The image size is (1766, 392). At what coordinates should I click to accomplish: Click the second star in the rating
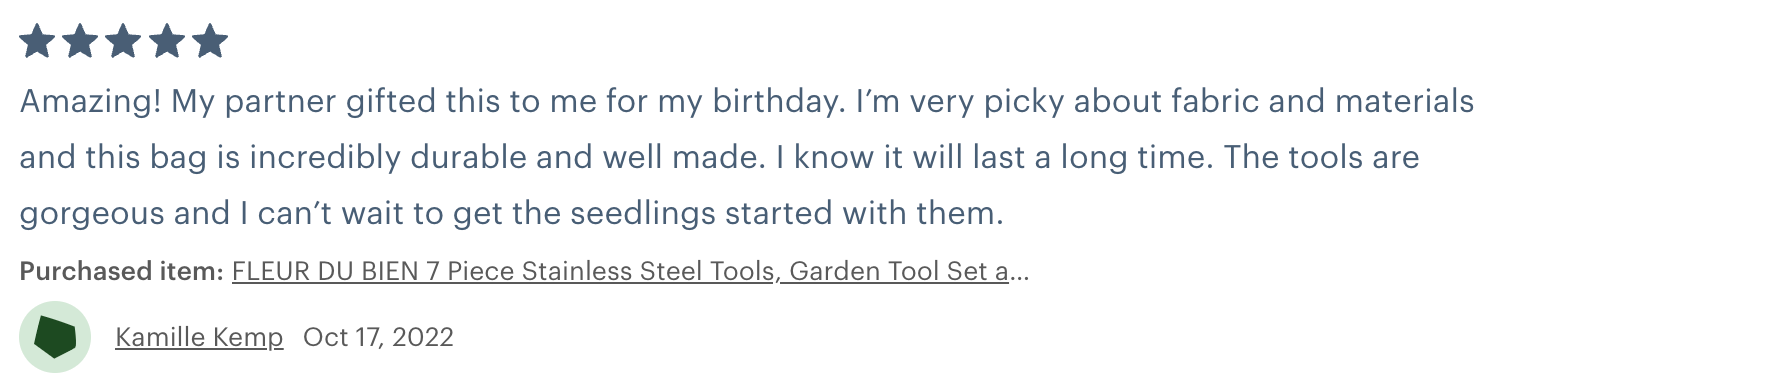(x=81, y=42)
